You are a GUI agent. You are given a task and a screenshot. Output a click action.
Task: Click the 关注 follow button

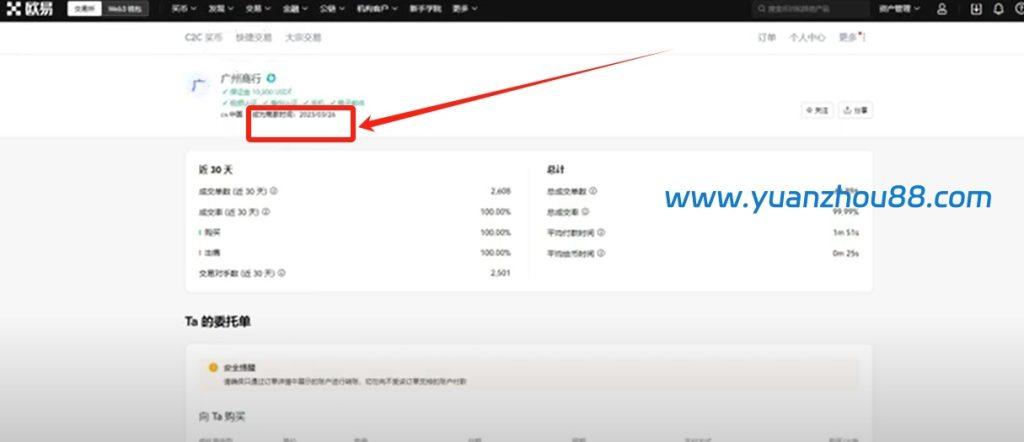point(816,110)
